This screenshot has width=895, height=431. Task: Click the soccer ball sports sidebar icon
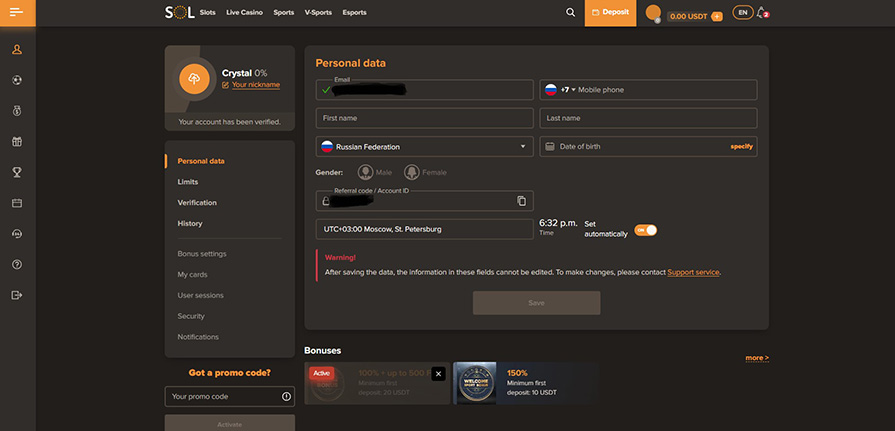coord(17,79)
